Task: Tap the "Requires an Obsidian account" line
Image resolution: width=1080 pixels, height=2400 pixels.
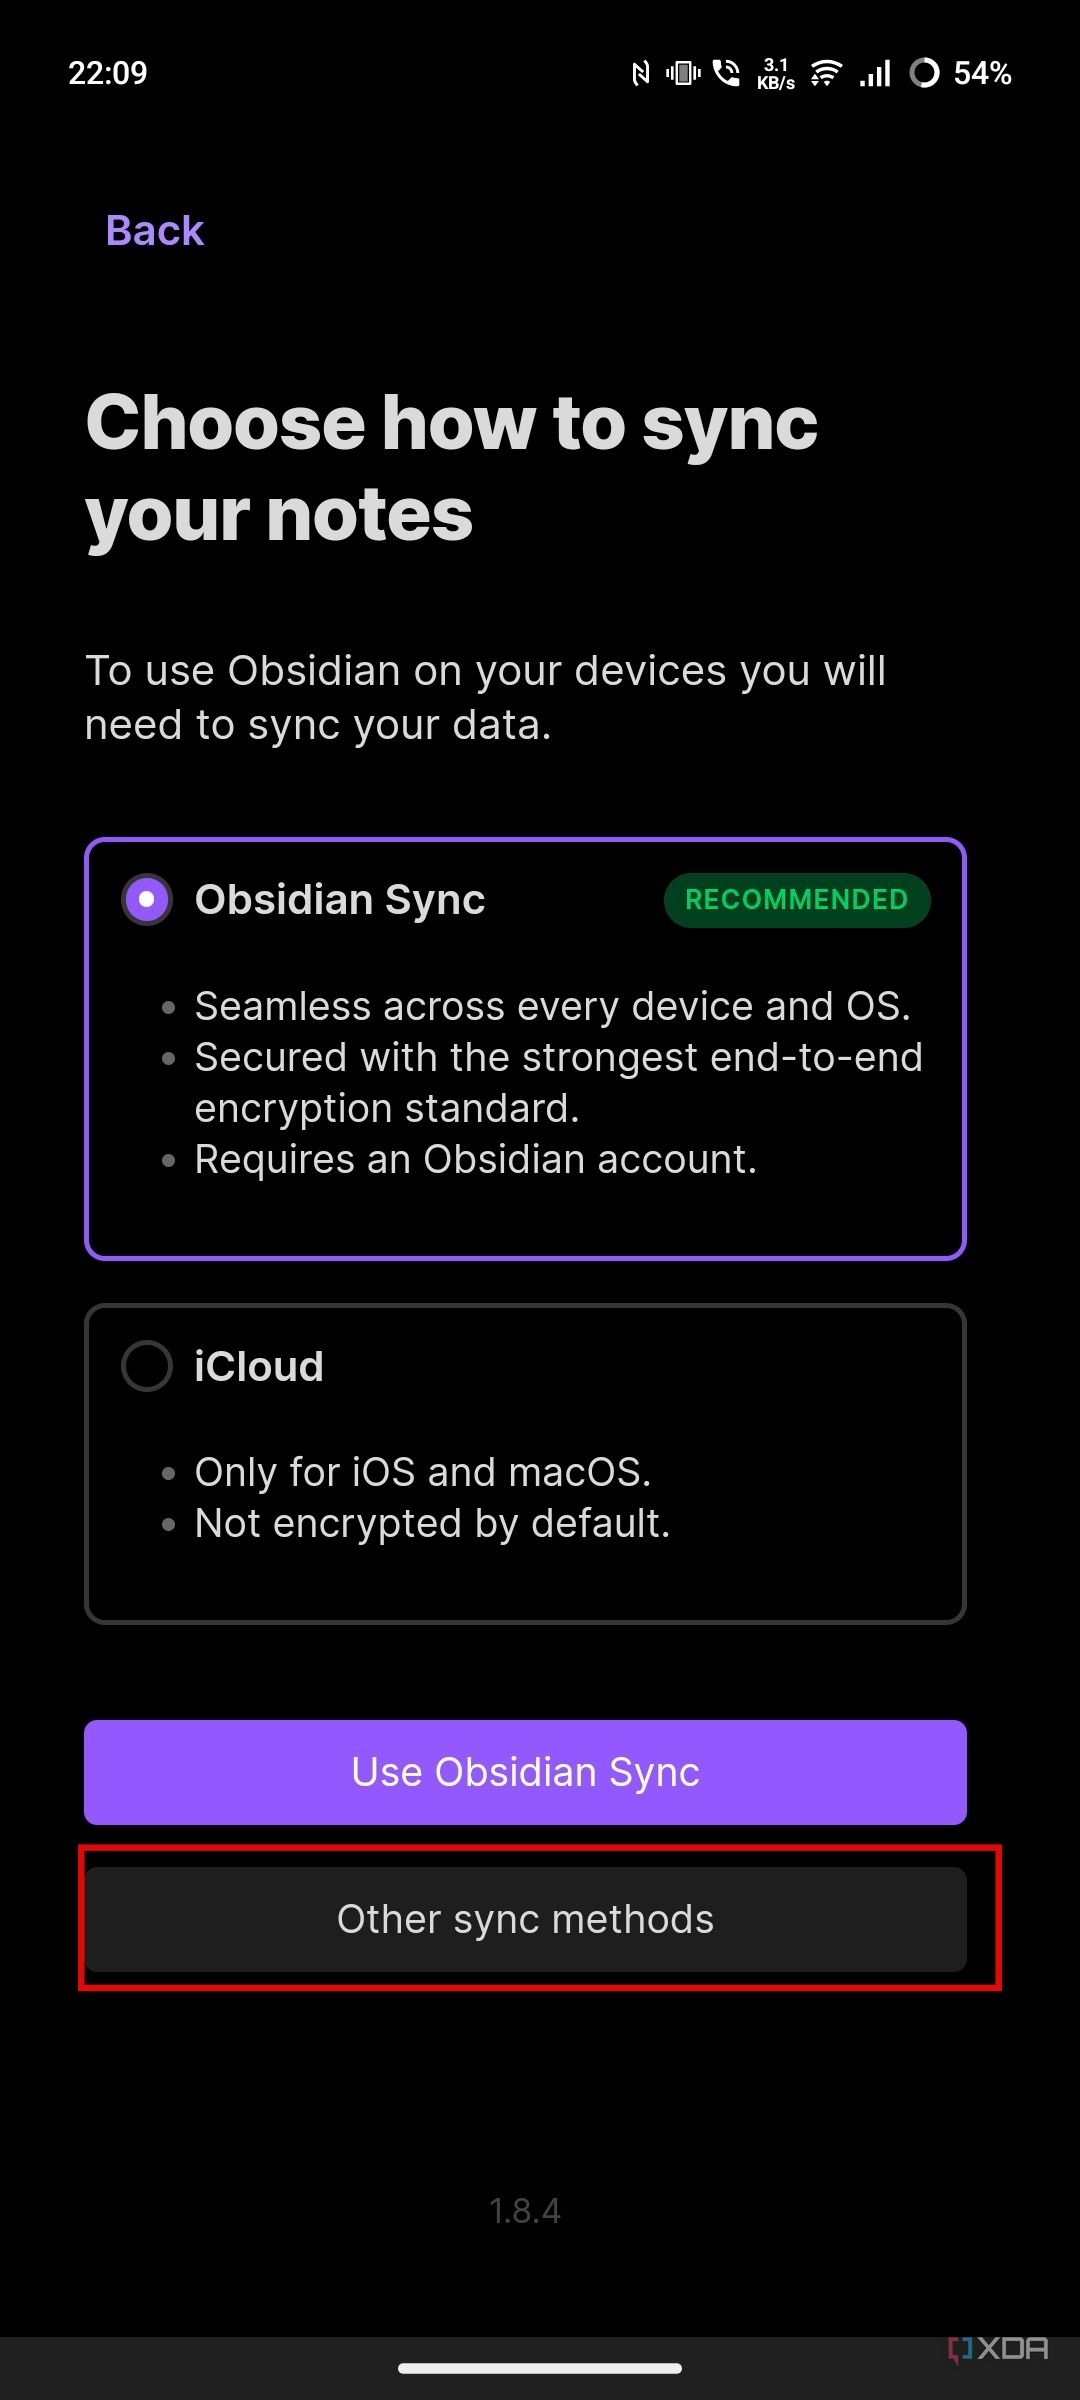Action: point(475,1159)
